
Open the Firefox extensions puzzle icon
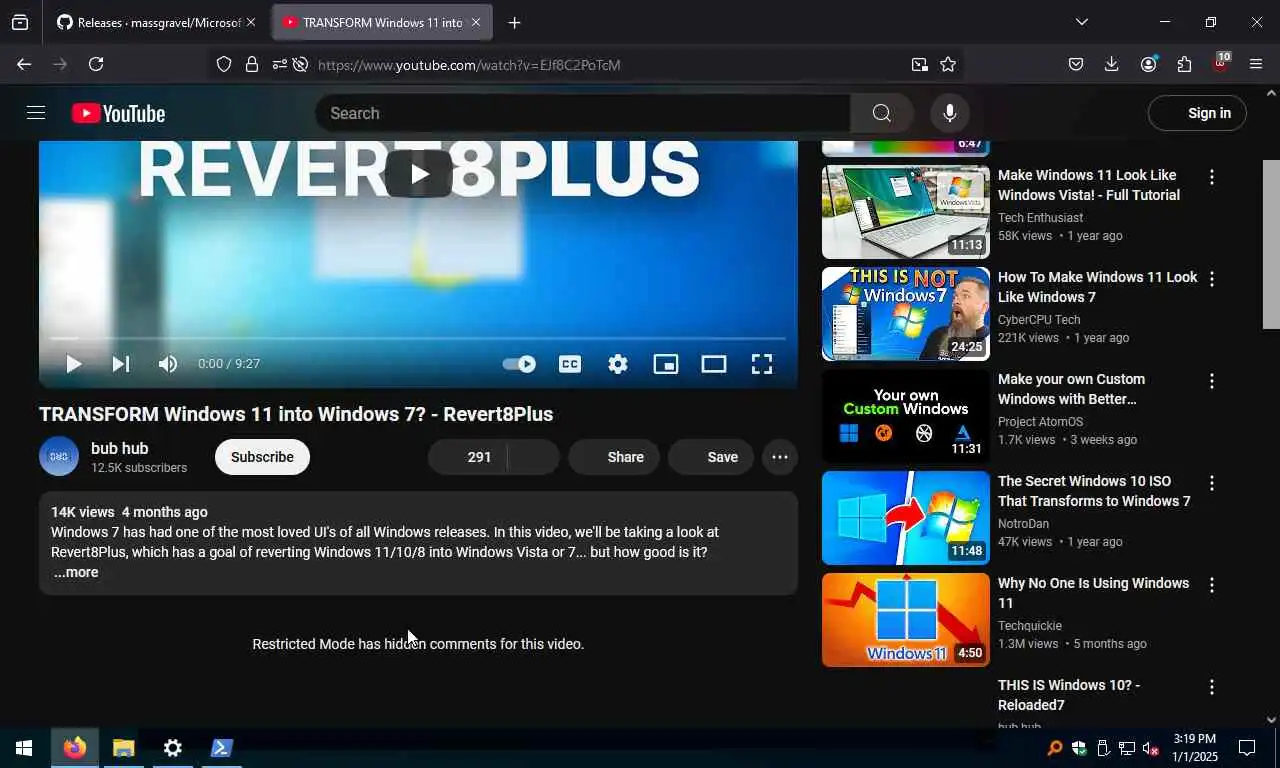(x=1184, y=64)
